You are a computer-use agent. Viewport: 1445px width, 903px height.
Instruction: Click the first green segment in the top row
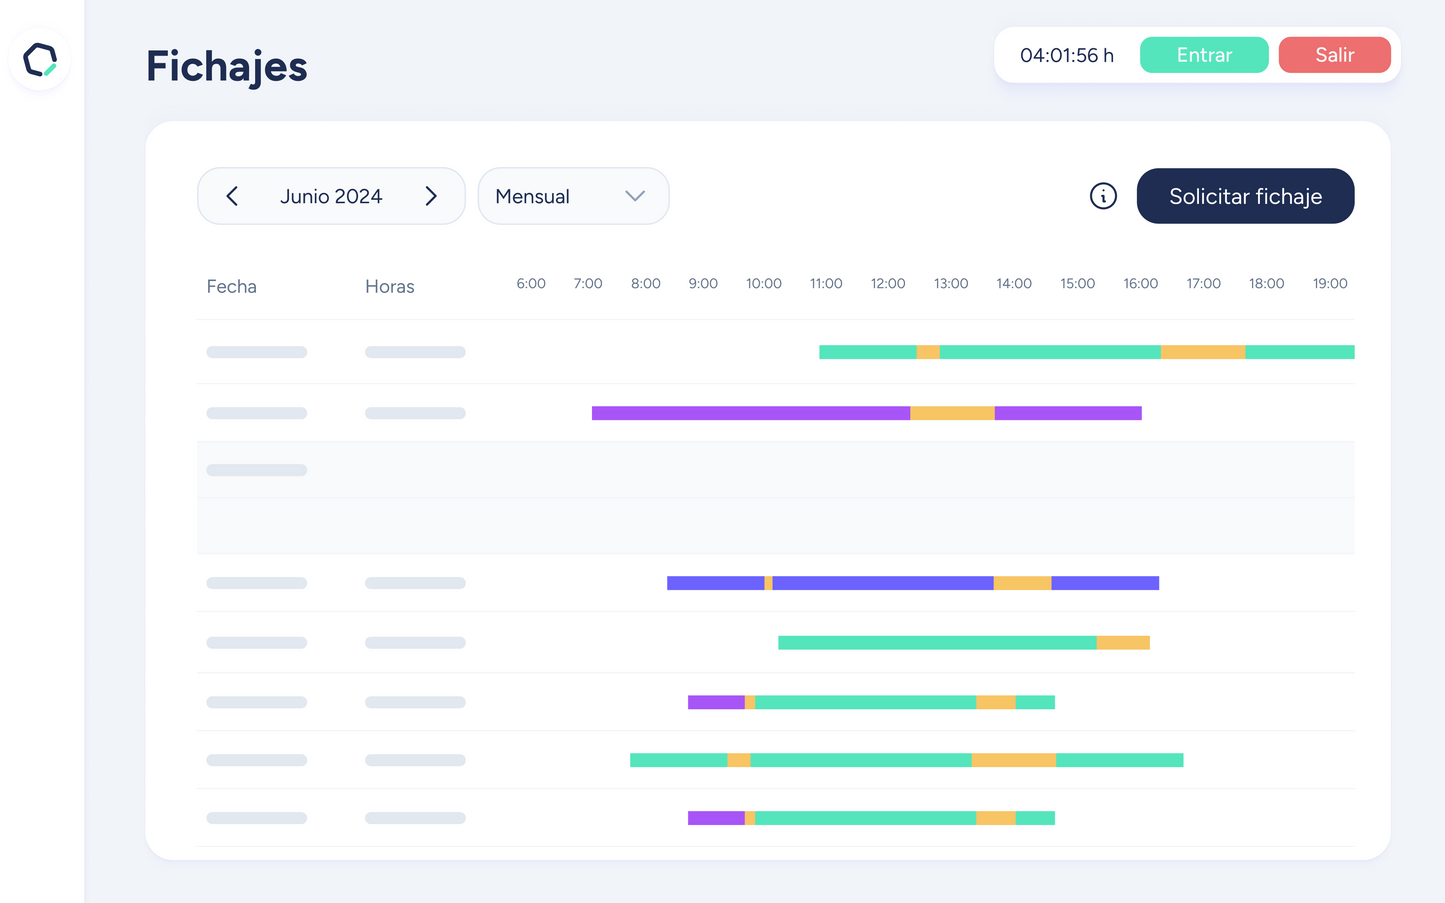tap(867, 352)
